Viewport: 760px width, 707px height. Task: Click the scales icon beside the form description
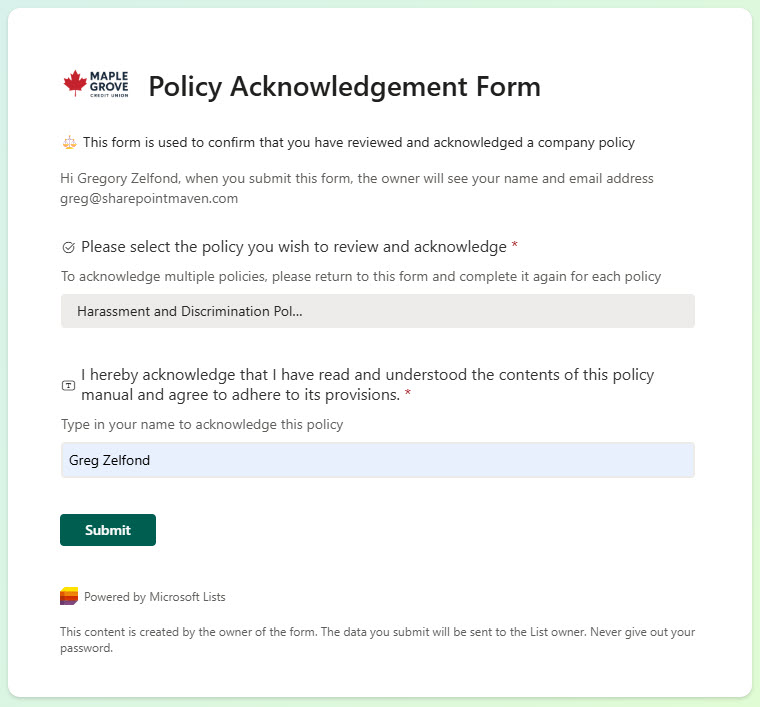(x=68, y=143)
